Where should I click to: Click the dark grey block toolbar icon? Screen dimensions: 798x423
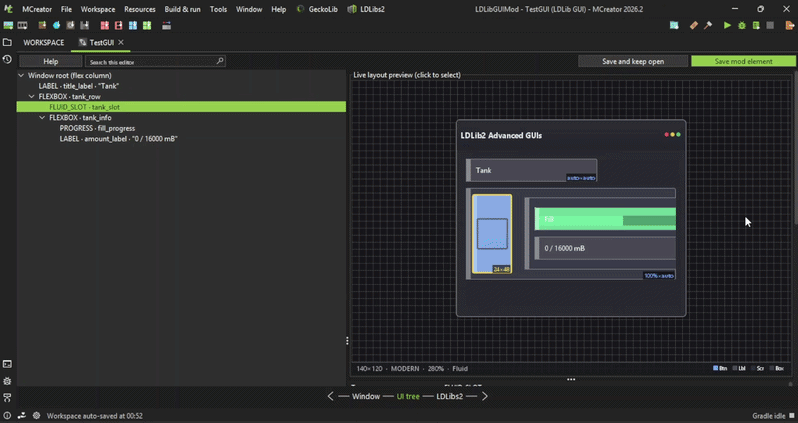click(x=84, y=25)
